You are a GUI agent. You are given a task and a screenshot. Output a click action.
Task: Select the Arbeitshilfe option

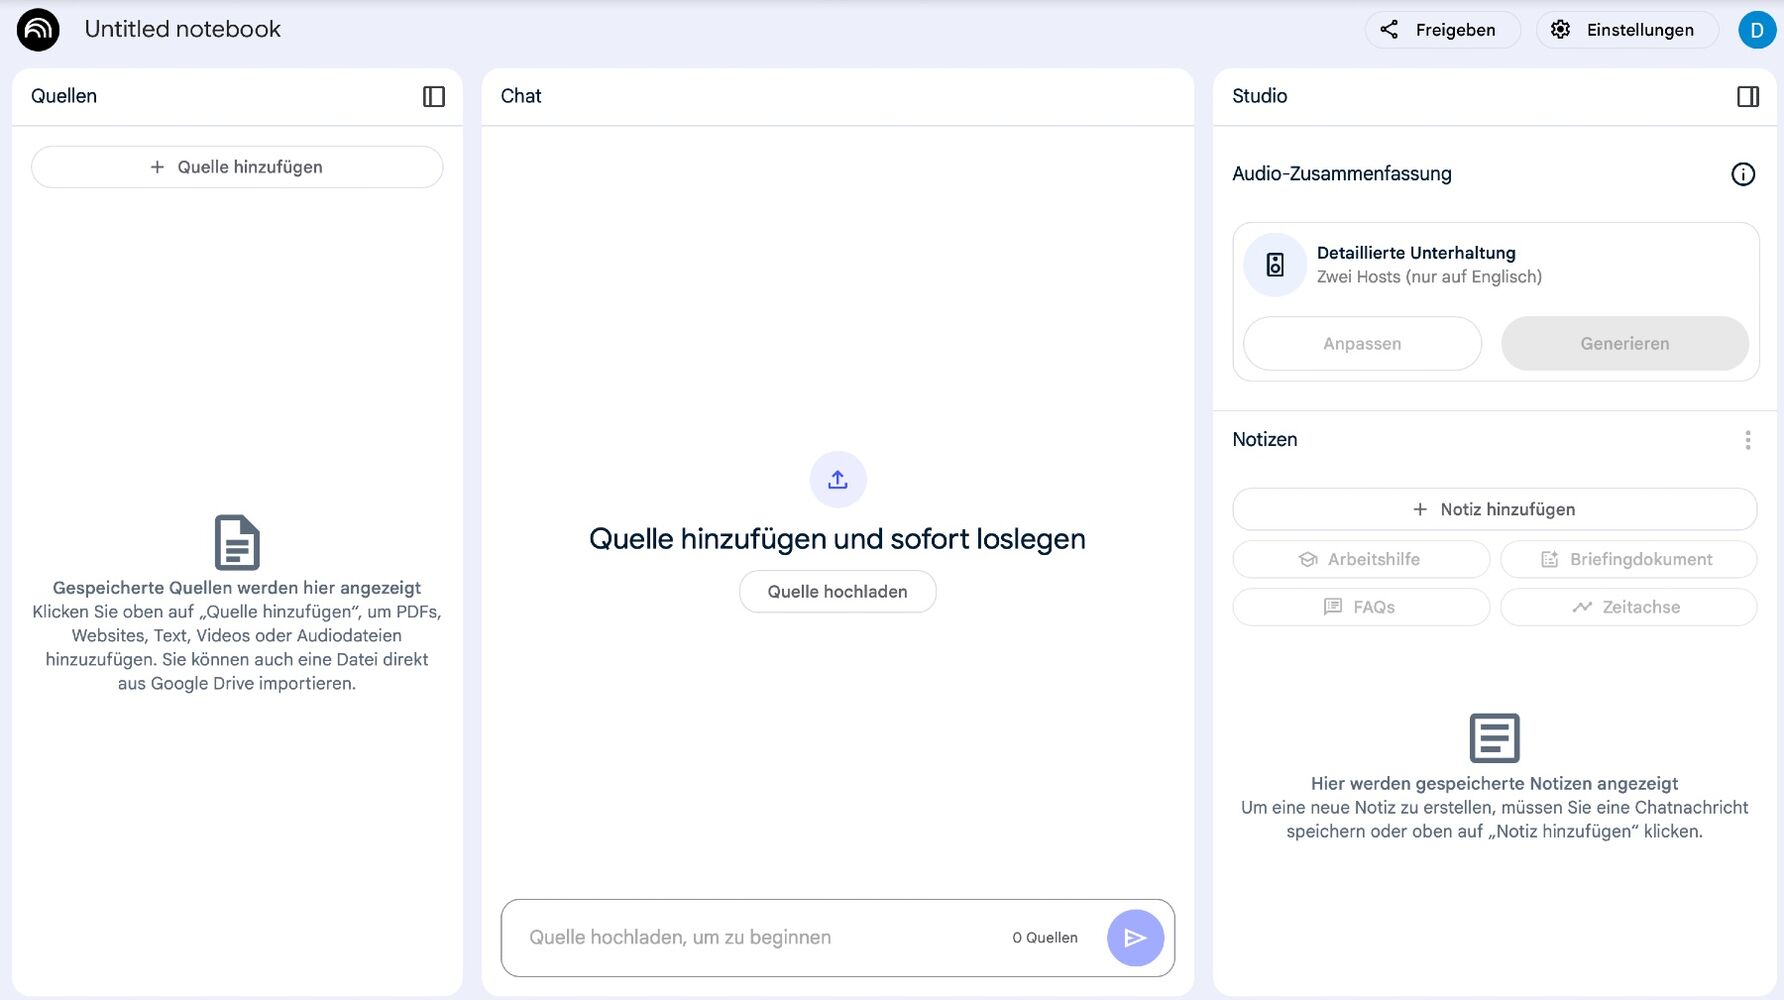tap(1360, 559)
